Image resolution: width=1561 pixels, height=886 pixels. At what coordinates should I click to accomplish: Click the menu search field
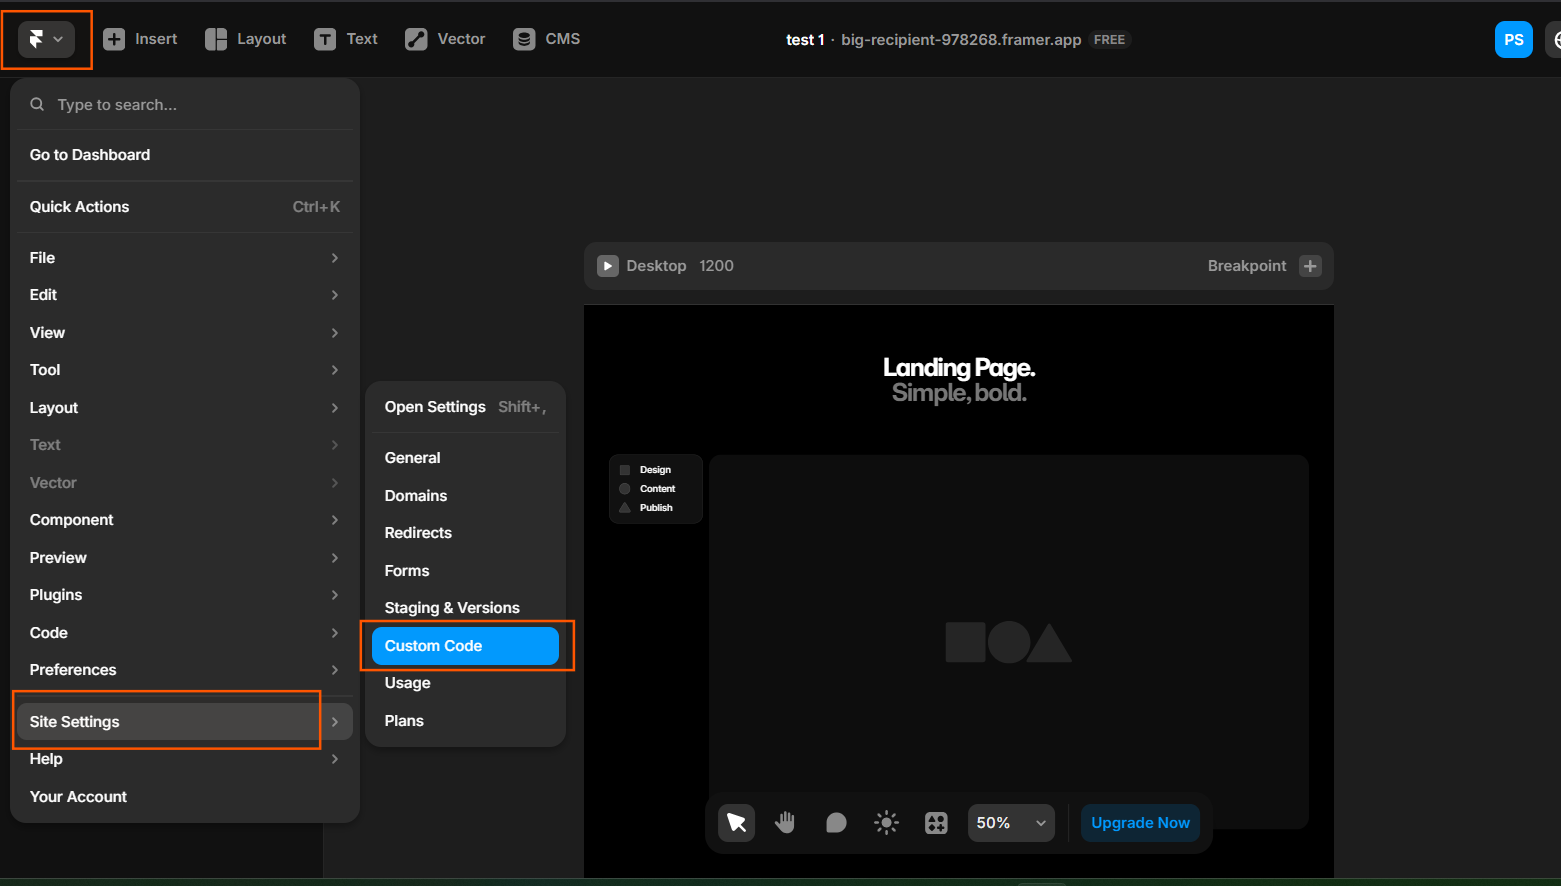click(190, 105)
